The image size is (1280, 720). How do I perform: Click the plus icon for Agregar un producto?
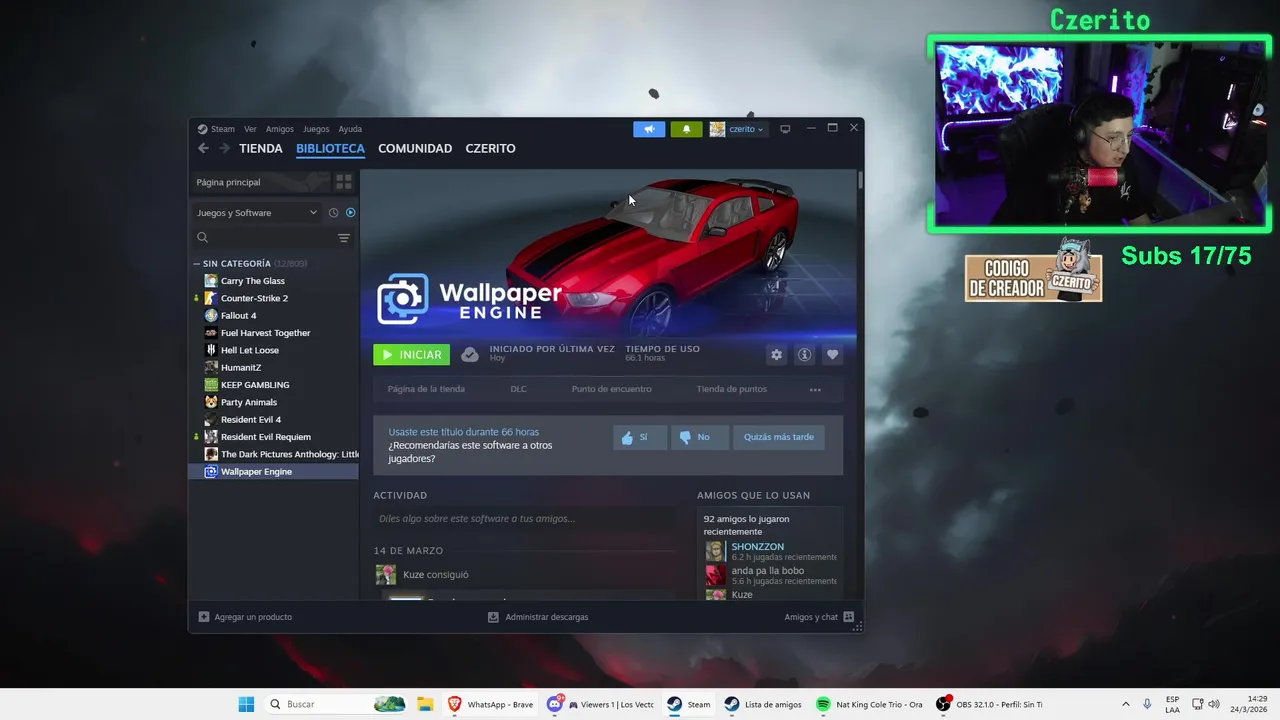point(204,617)
